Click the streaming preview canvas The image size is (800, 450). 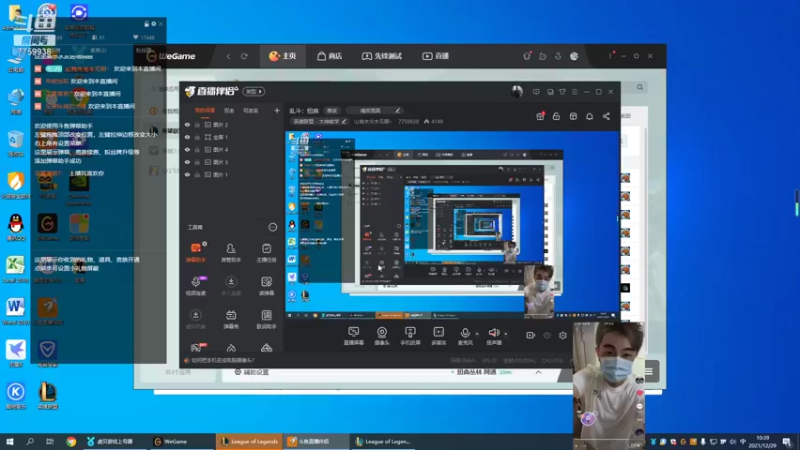point(452,224)
